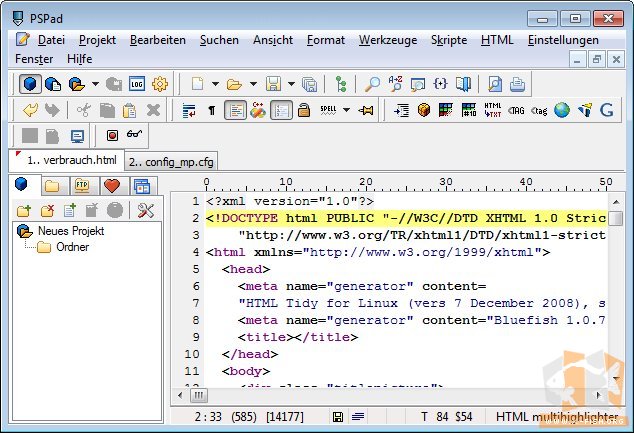634x433 pixels.
Task: Click the globe browser preview icon
Action: click(562, 110)
